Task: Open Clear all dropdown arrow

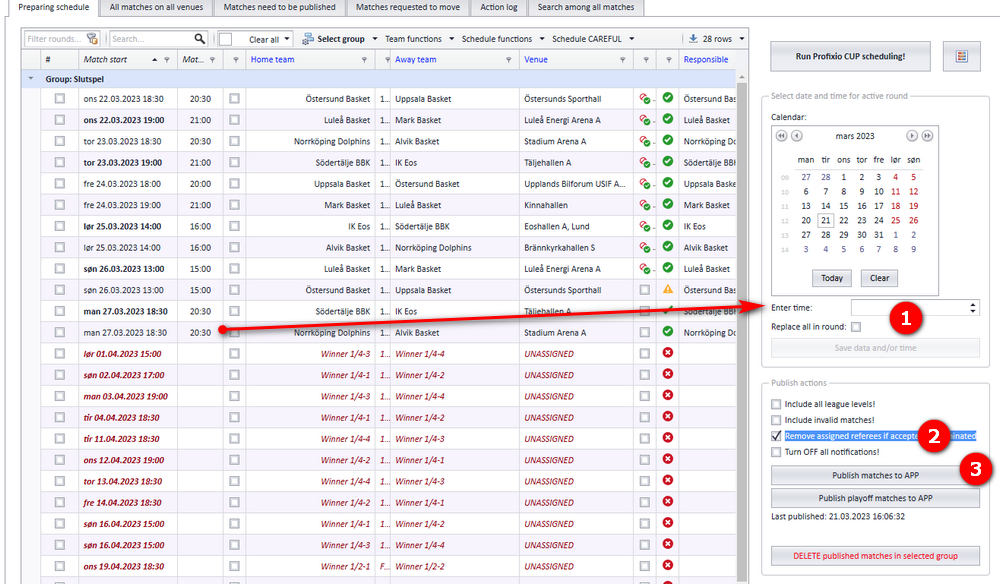Action: [287, 39]
